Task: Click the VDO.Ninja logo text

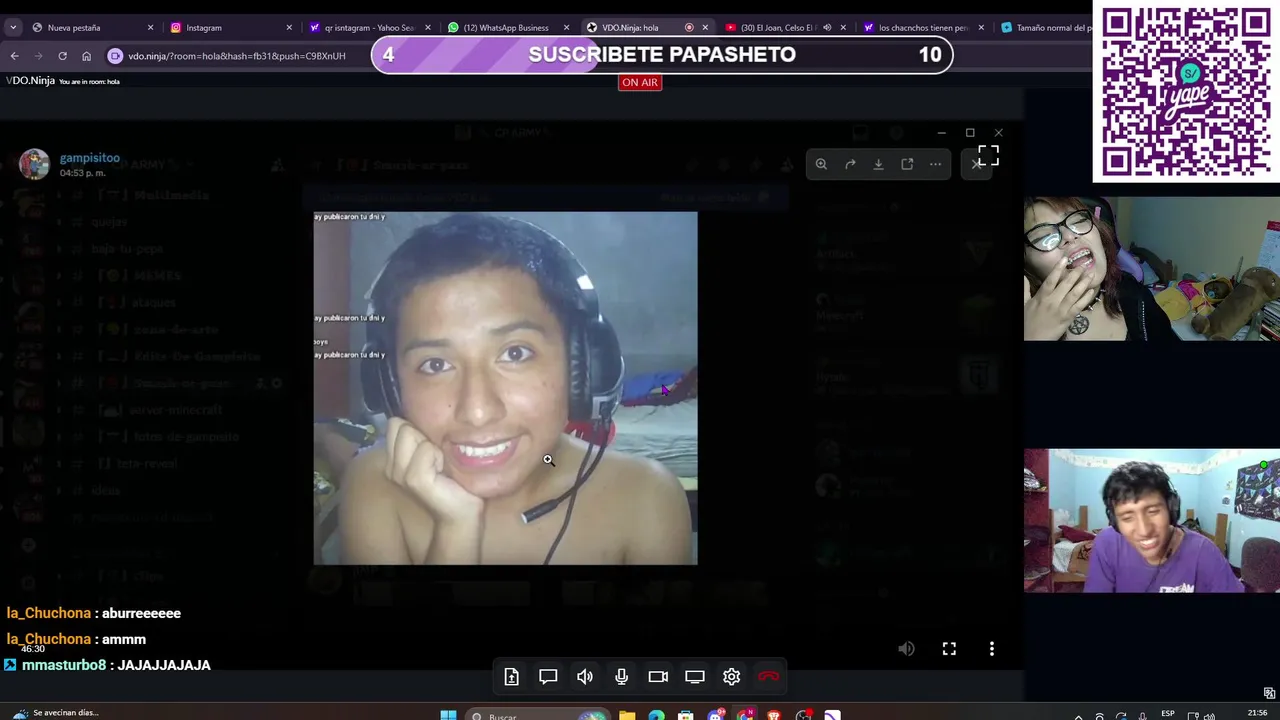Action: (x=30, y=81)
